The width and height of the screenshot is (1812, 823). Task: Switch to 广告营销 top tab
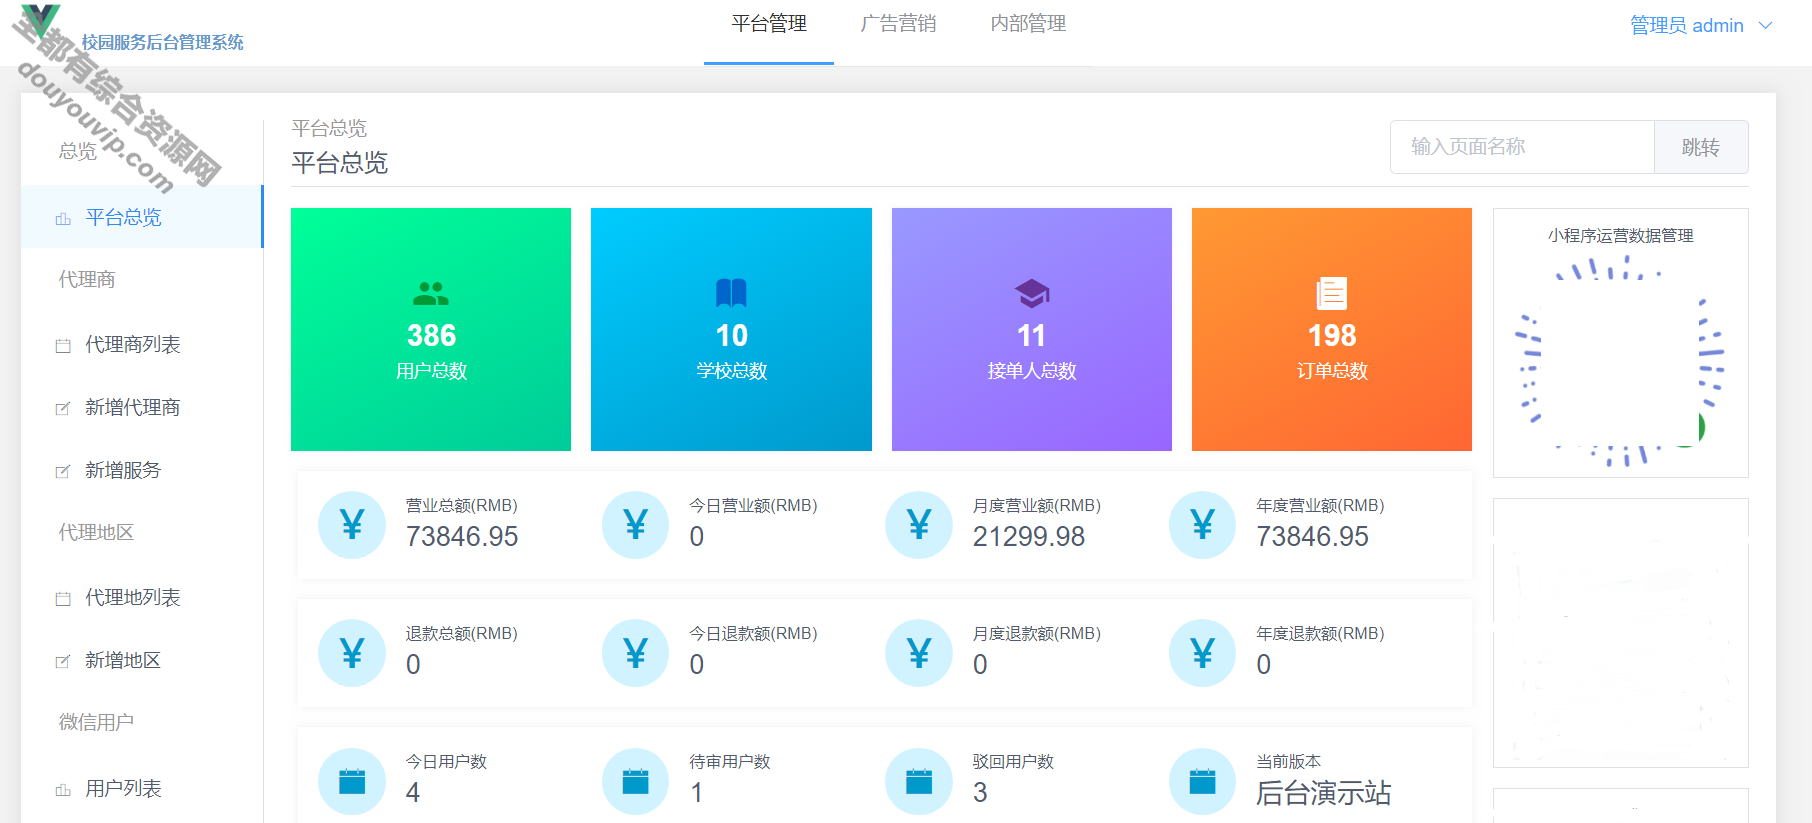pyautogui.click(x=898, y=24)
